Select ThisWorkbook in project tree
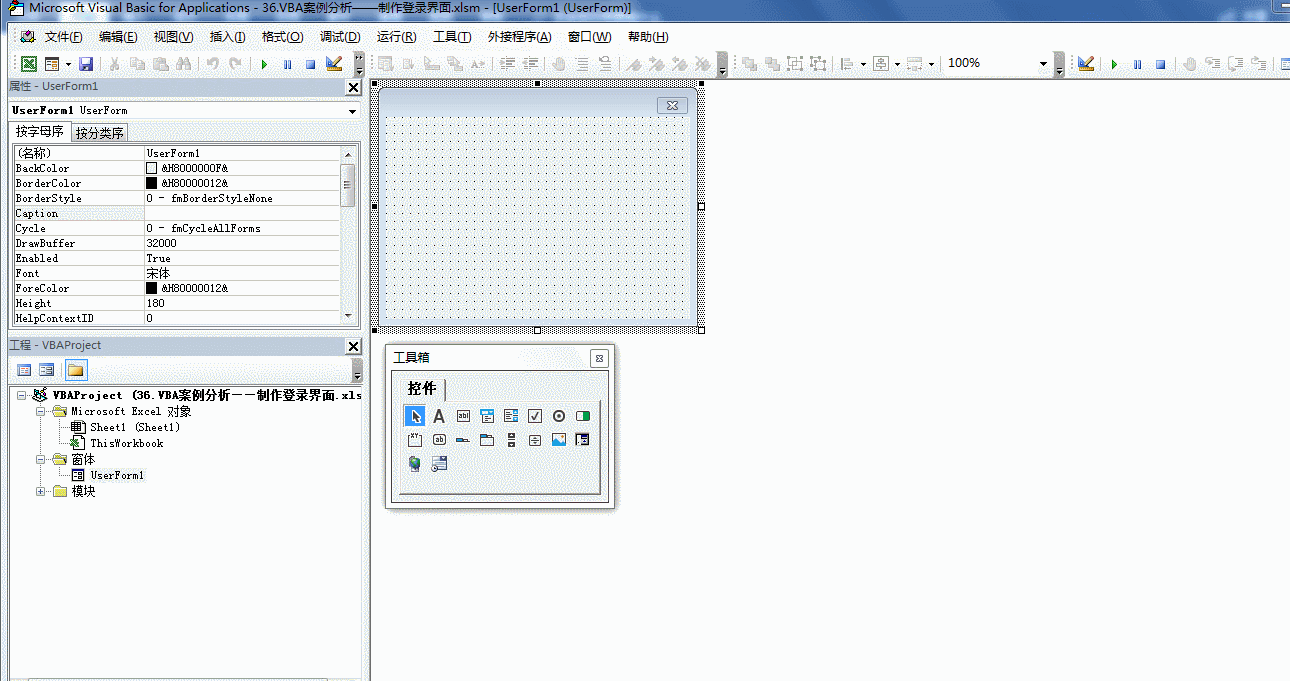The height and width of the screenshot is (681, 1290). [x=126, y=443]
